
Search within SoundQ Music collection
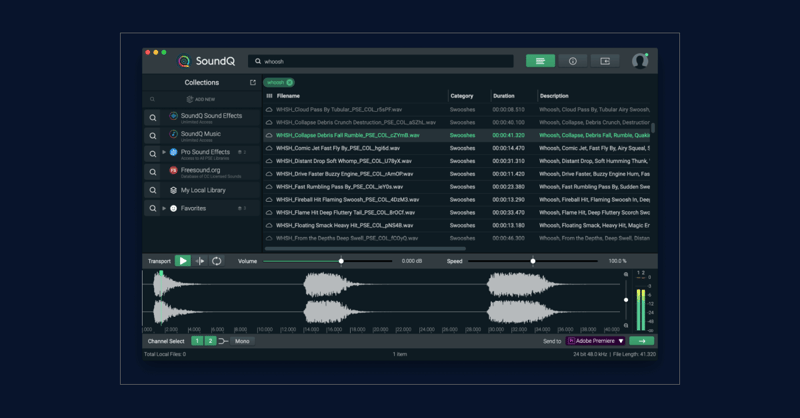(153, 136)
